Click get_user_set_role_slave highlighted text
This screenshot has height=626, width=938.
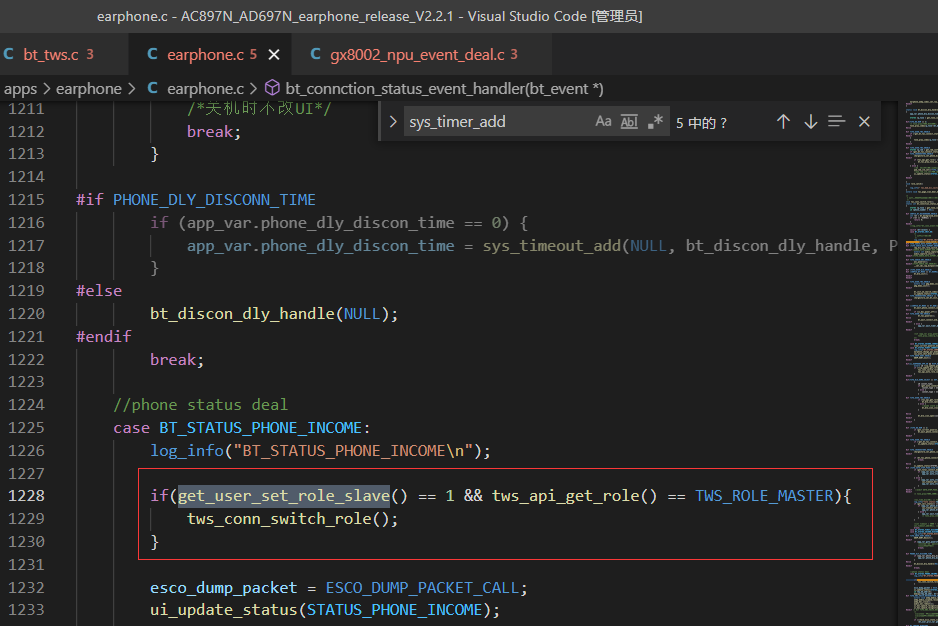[x=284, y=496]
